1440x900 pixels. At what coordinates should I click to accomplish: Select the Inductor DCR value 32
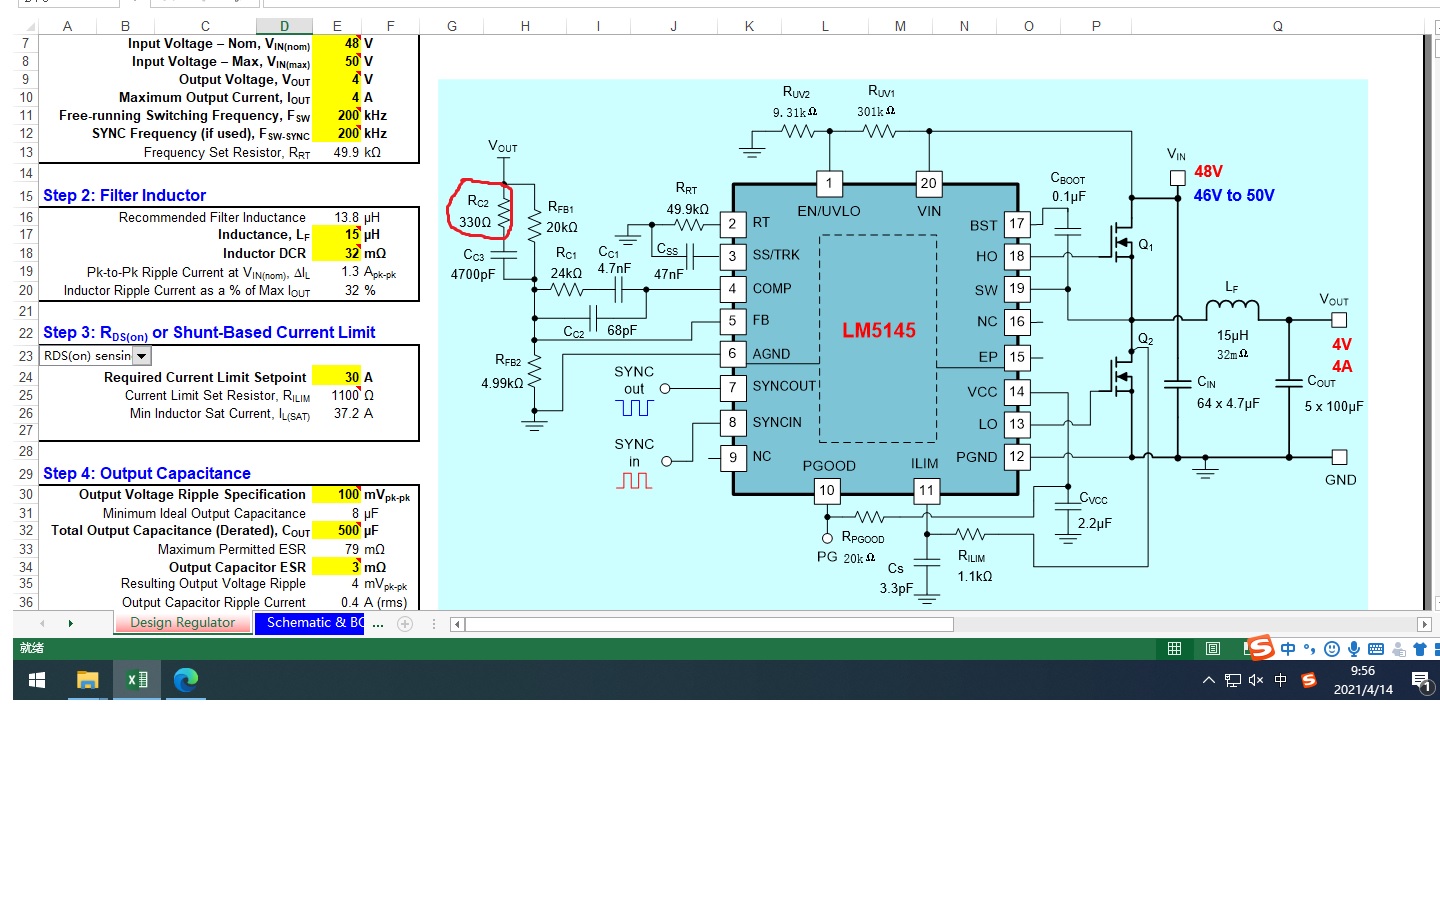[337, 254]
